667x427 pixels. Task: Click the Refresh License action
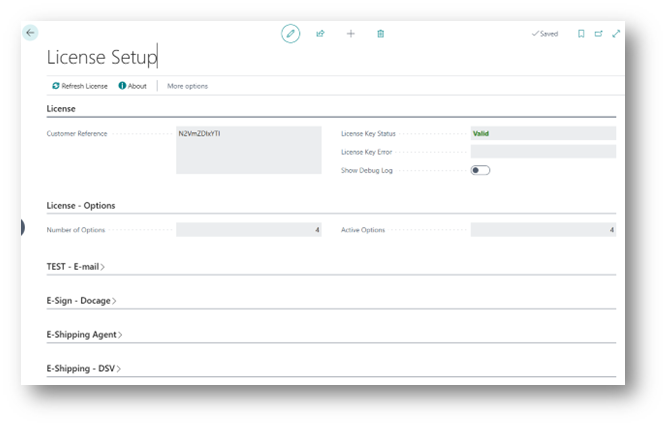tap(80, 86)
